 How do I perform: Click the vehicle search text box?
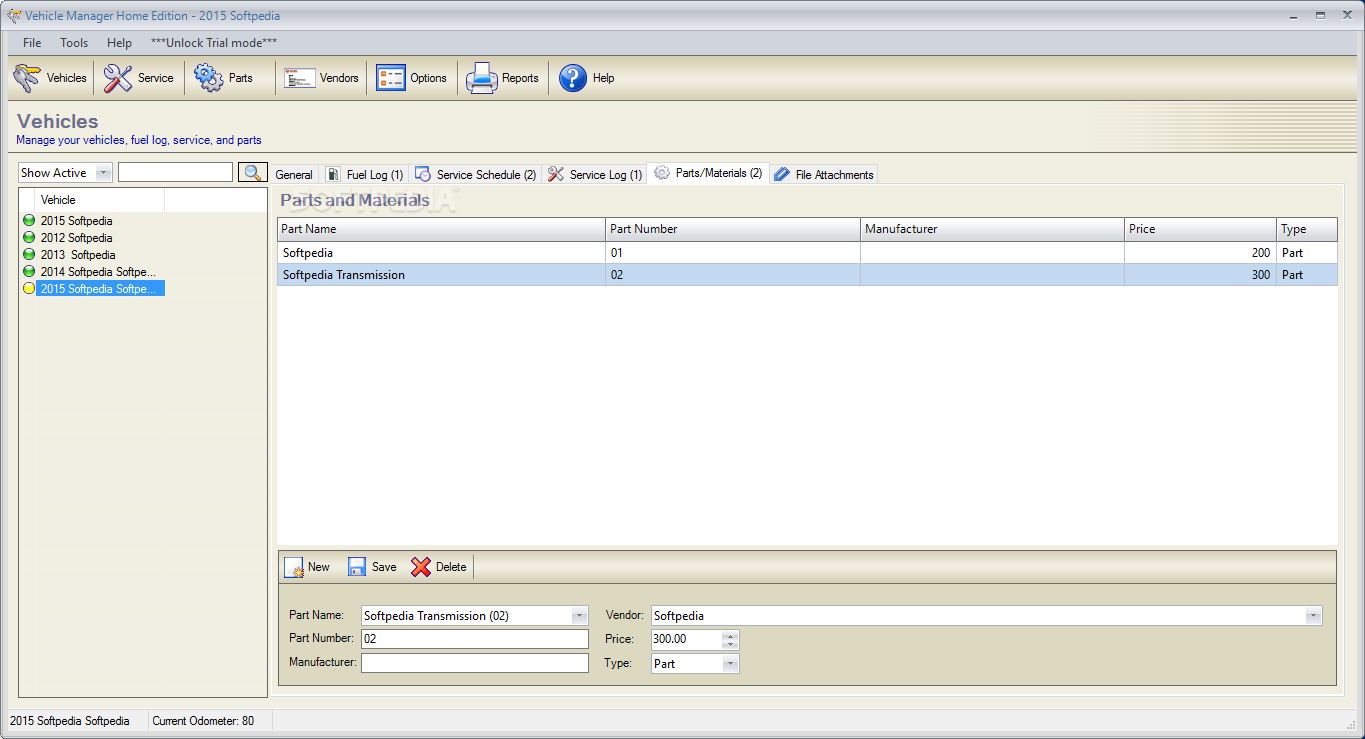[175, 173]
